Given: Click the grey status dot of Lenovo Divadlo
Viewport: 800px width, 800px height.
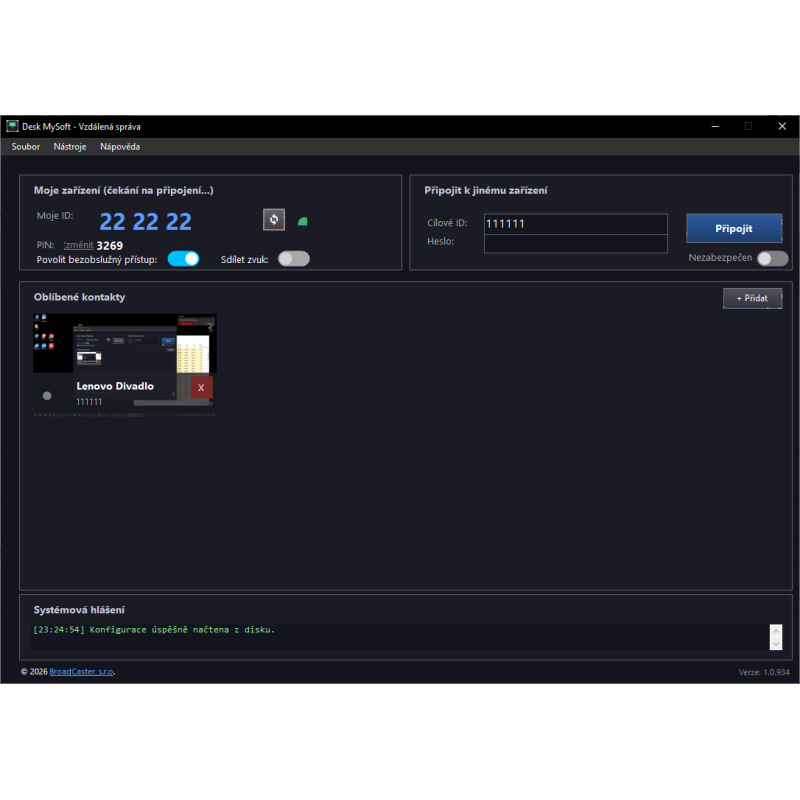Looking at the screenshot, I should click(47, 395).
